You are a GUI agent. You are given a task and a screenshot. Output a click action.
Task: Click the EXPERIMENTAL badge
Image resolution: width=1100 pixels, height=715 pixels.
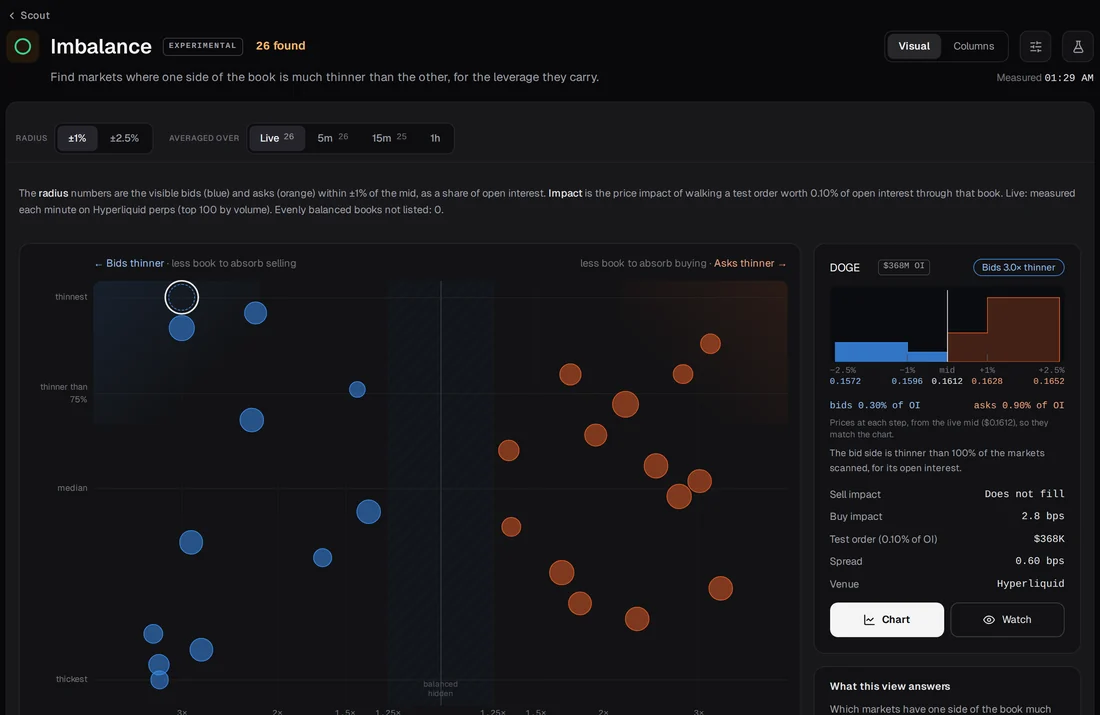tap(203, 46)
